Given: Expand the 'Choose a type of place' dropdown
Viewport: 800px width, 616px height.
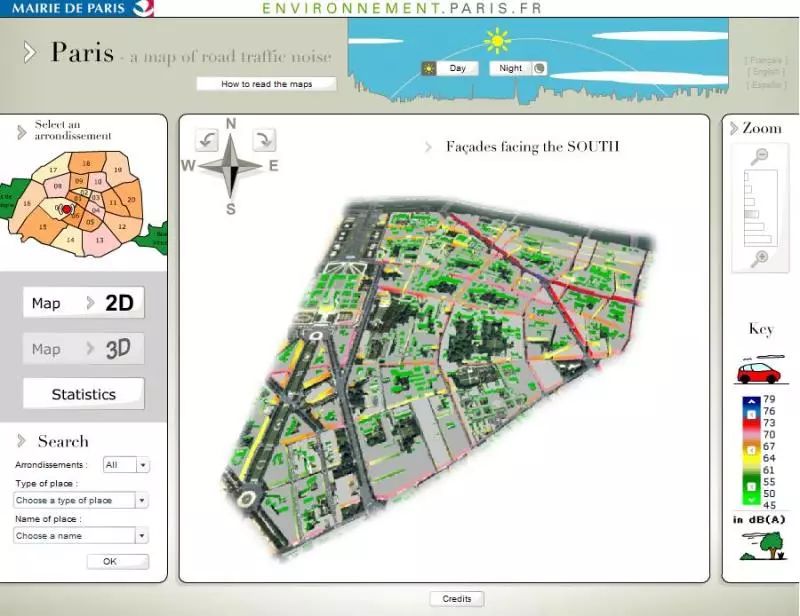Looking at the screenshot, I should click(82, 500).
